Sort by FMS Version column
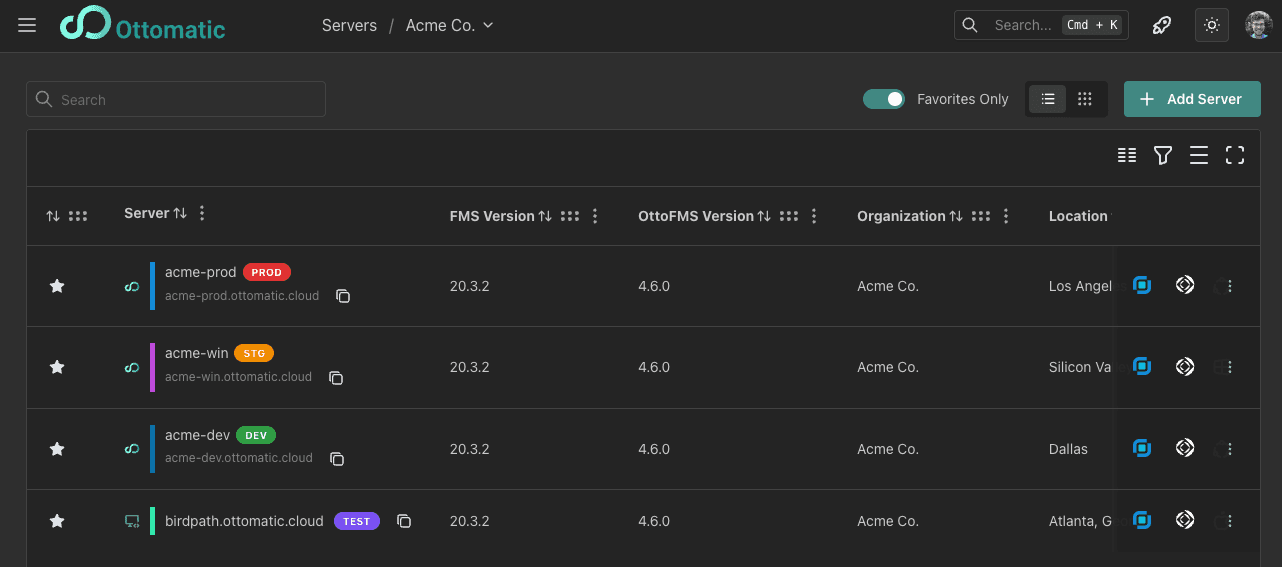 click(545, 216)
